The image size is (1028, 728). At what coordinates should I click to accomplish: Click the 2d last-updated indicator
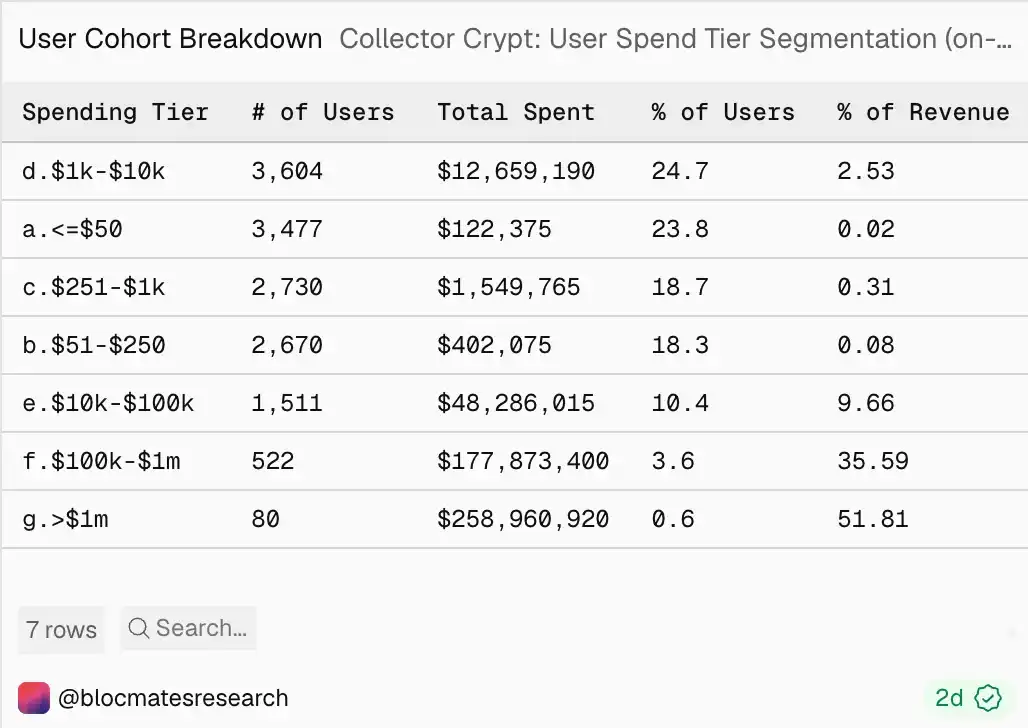pyautogui.click(x=949, y=698)
